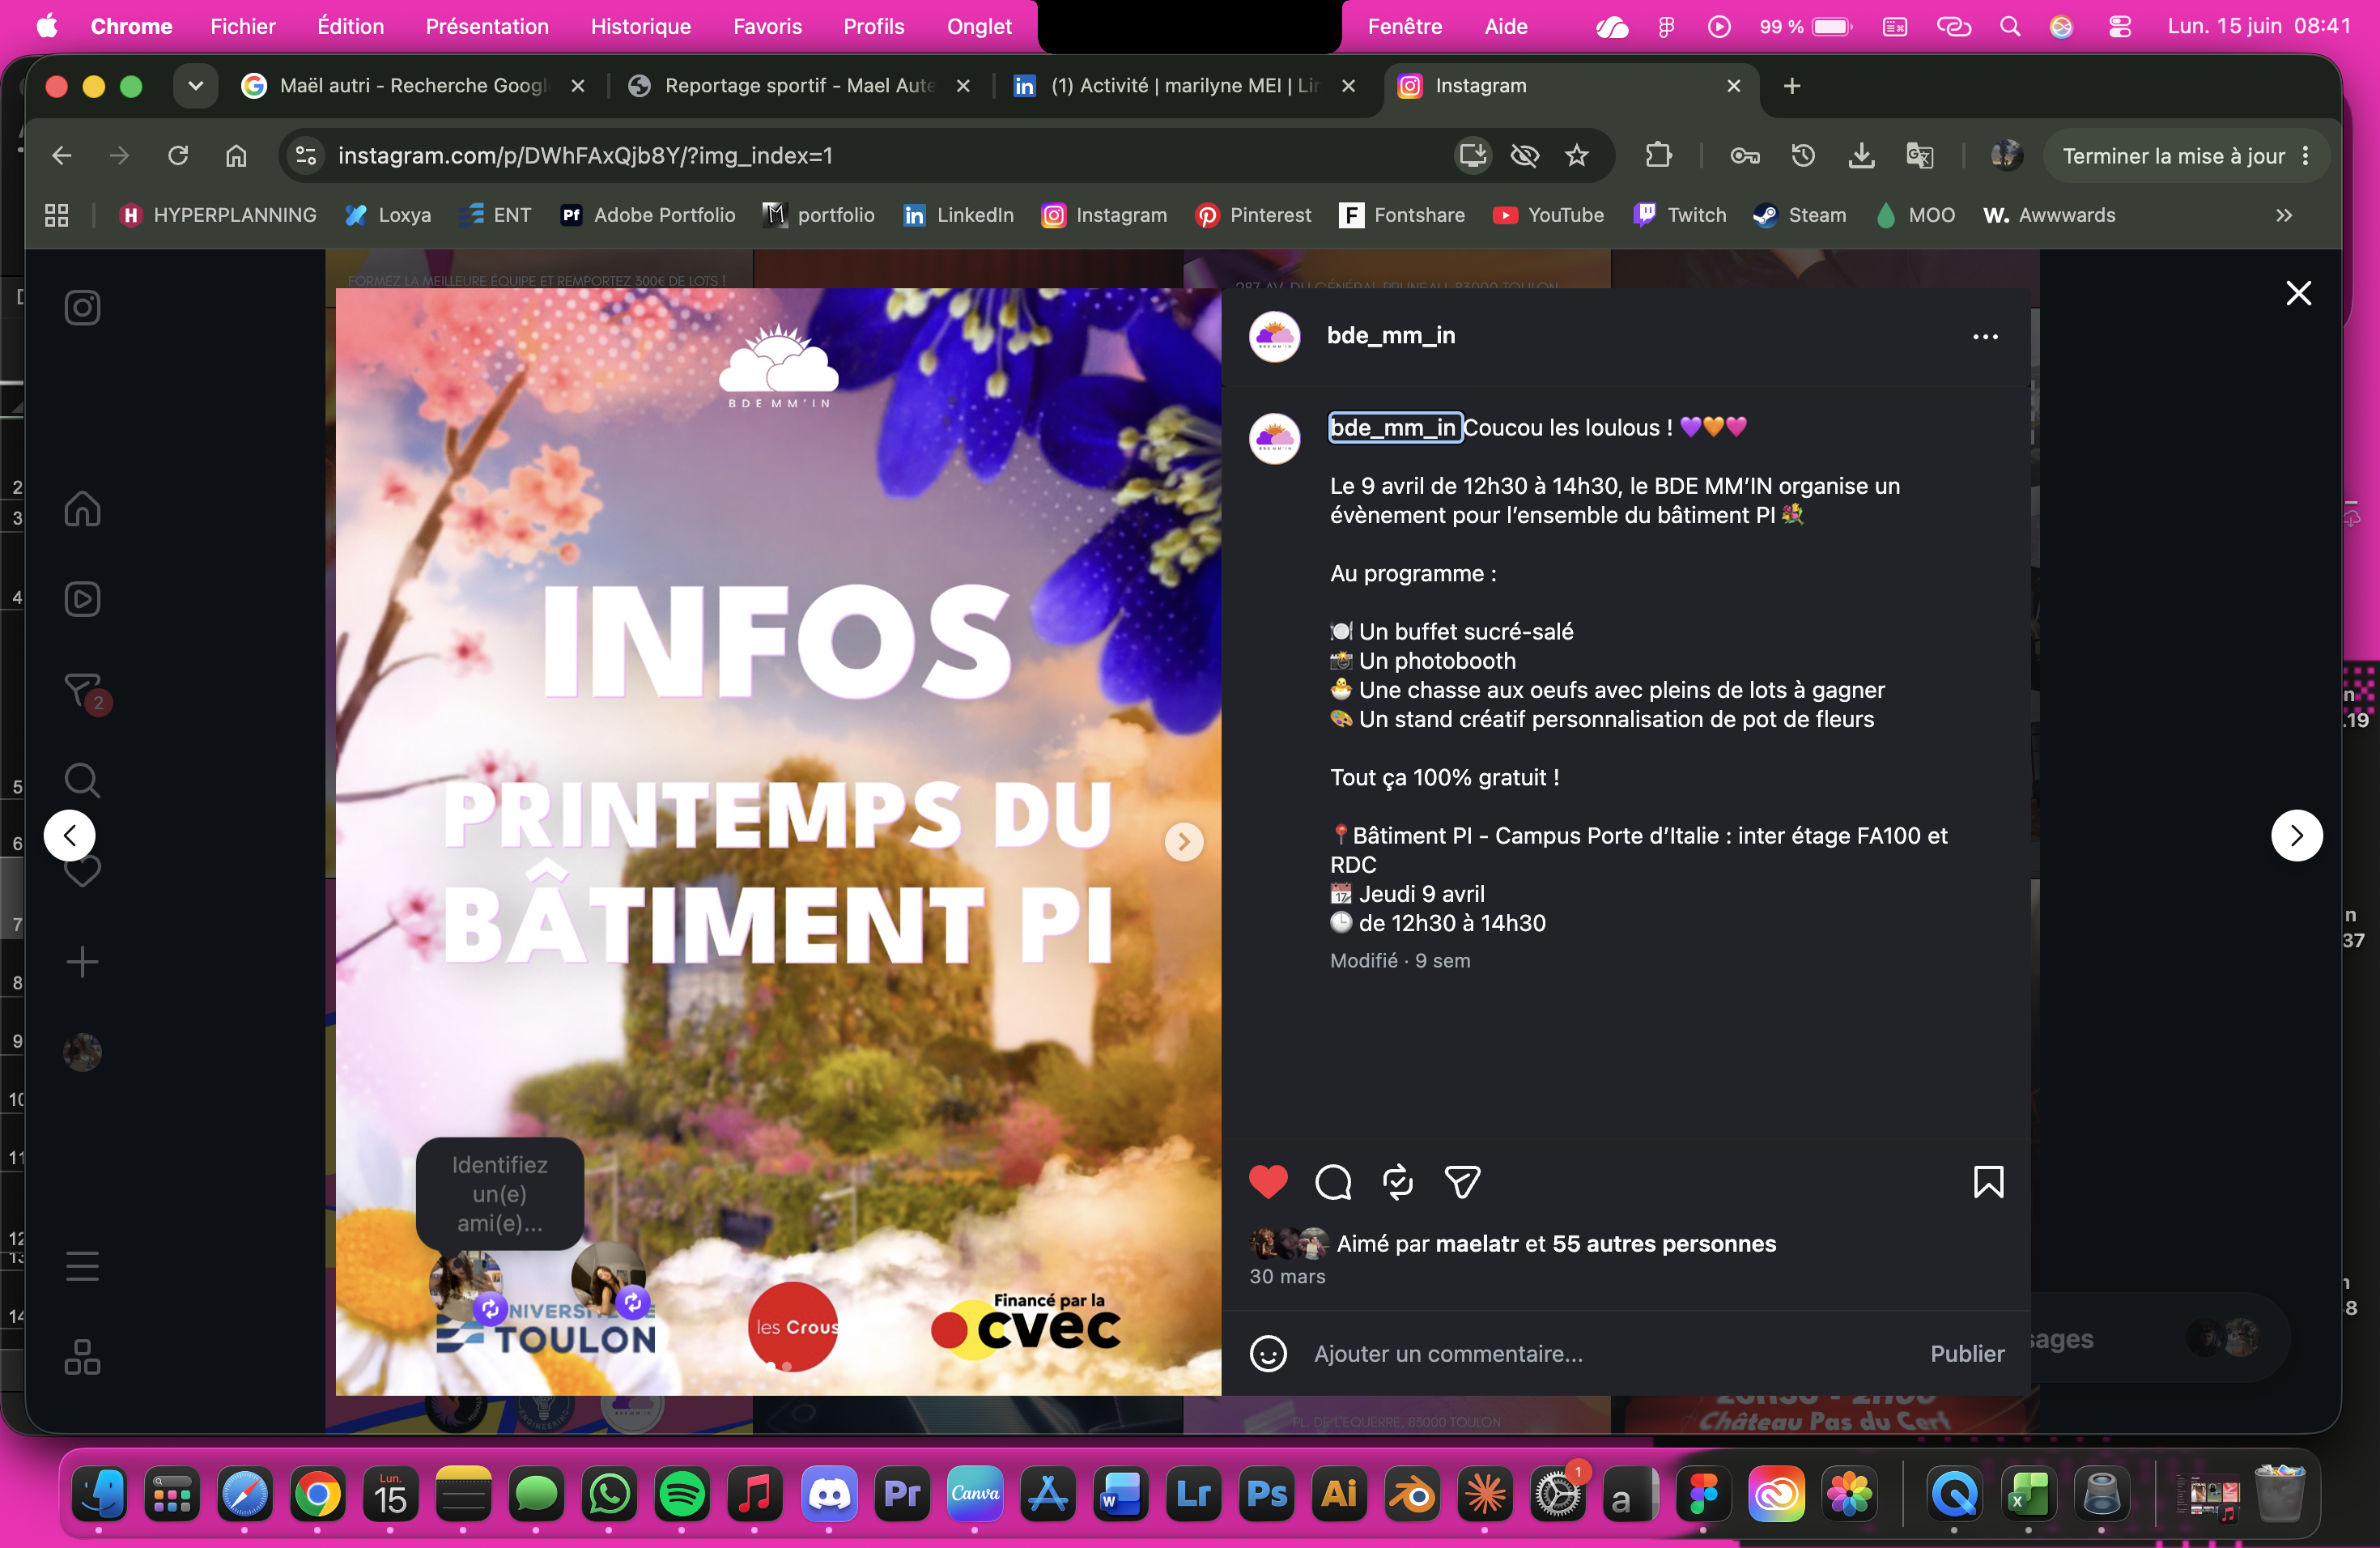Viewport: 2380px width, 1548px height.
Task: Open Reels from the sidebar
Action: pyautogui.click(x=82, y=599)
